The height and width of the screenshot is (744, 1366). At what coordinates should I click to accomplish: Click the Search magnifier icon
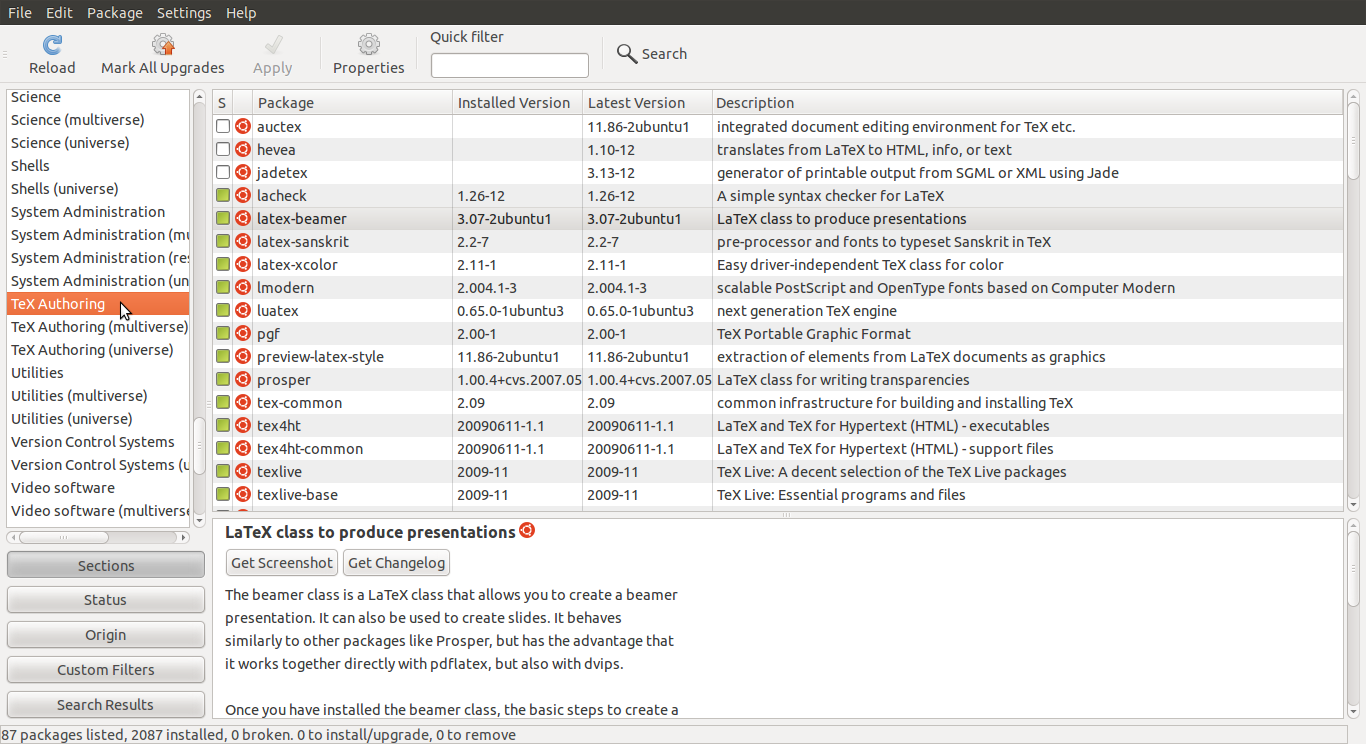click(626, 53)
